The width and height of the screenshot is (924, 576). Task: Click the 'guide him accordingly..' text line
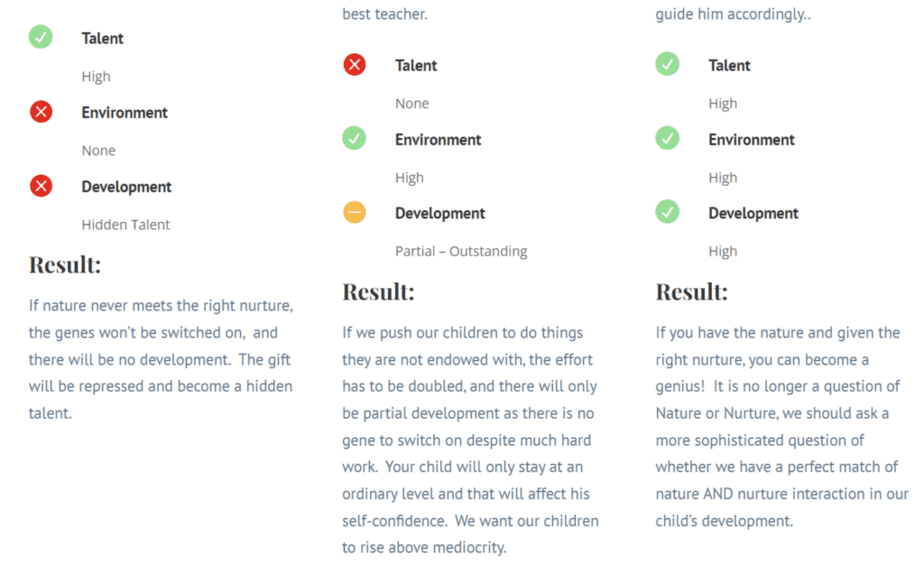tap(733, 14)
